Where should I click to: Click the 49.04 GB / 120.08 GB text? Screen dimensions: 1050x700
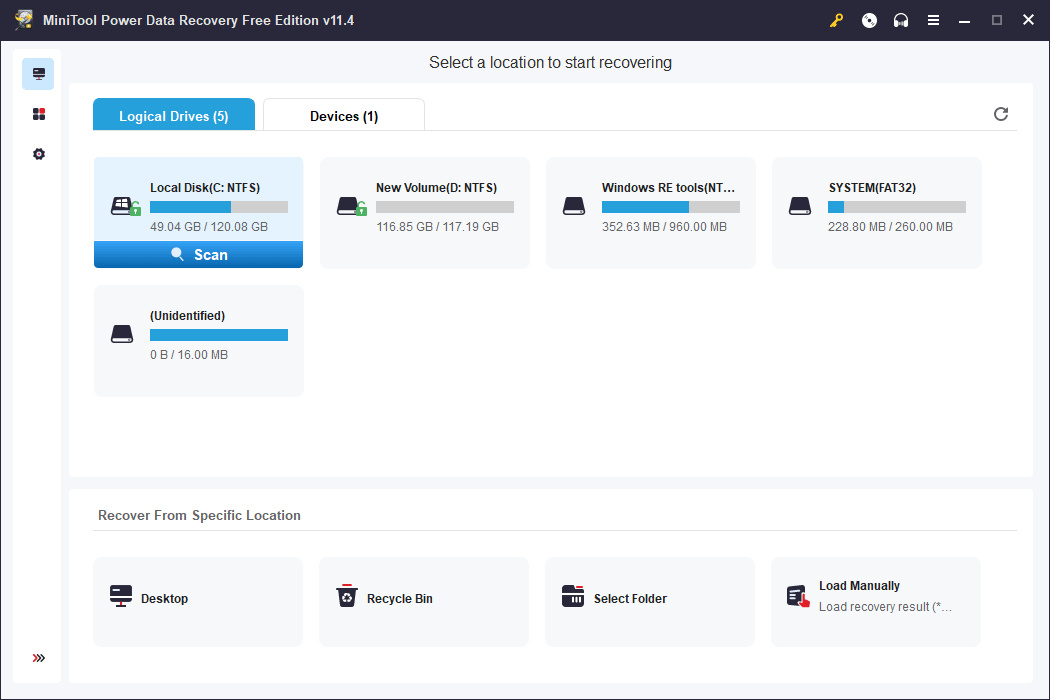tap(209, 226)
